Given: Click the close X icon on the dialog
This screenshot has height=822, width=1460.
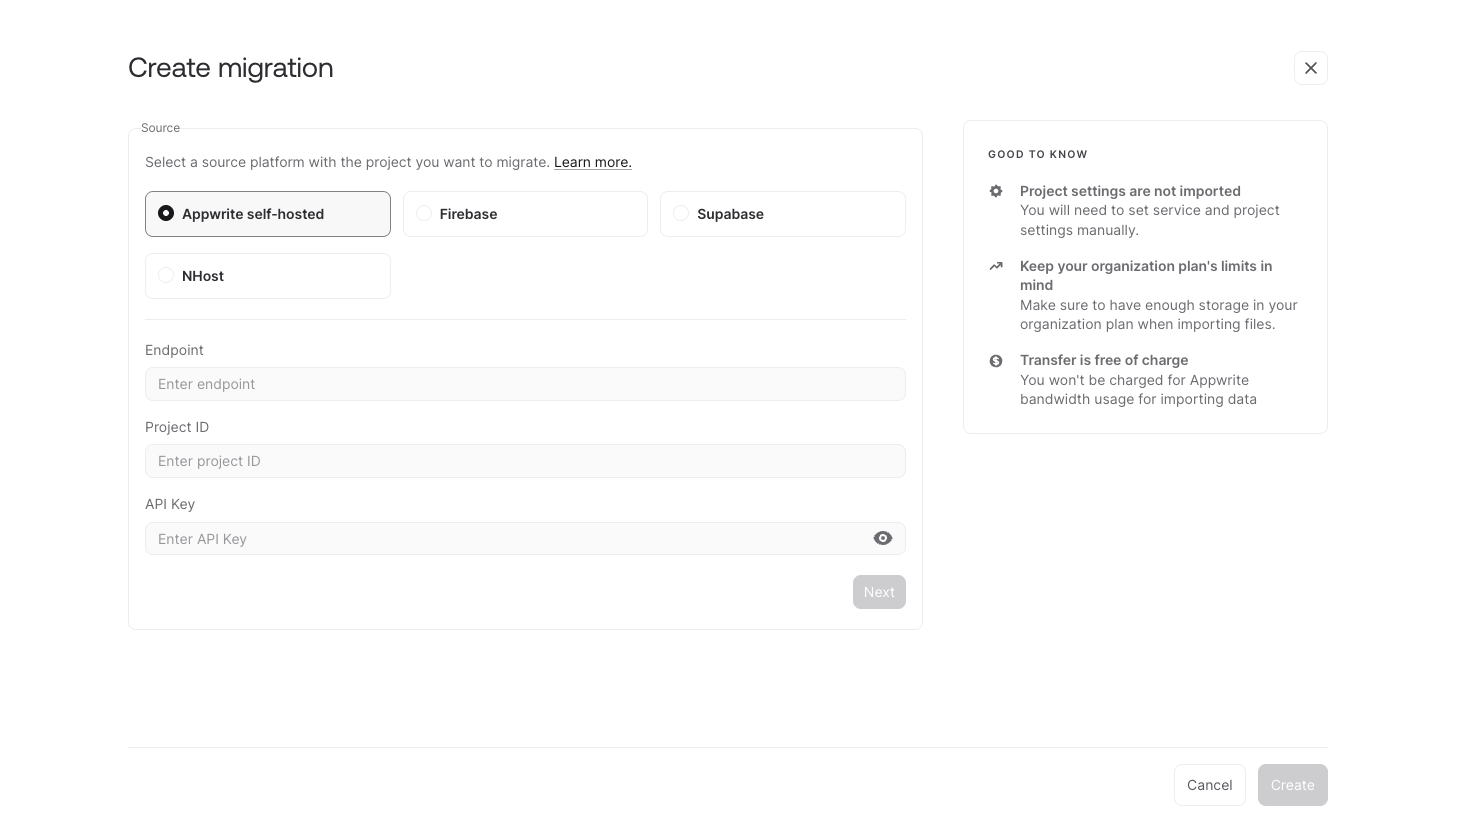Looking at the screenshot, I should click(x=1310, y=68).
